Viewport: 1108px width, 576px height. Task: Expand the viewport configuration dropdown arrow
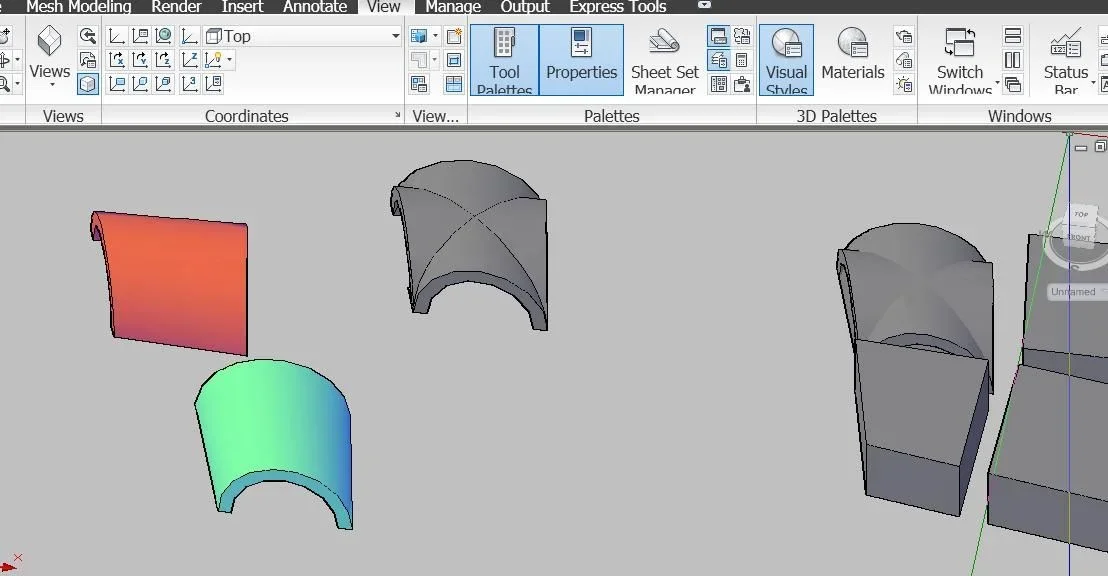pos(435,36)
